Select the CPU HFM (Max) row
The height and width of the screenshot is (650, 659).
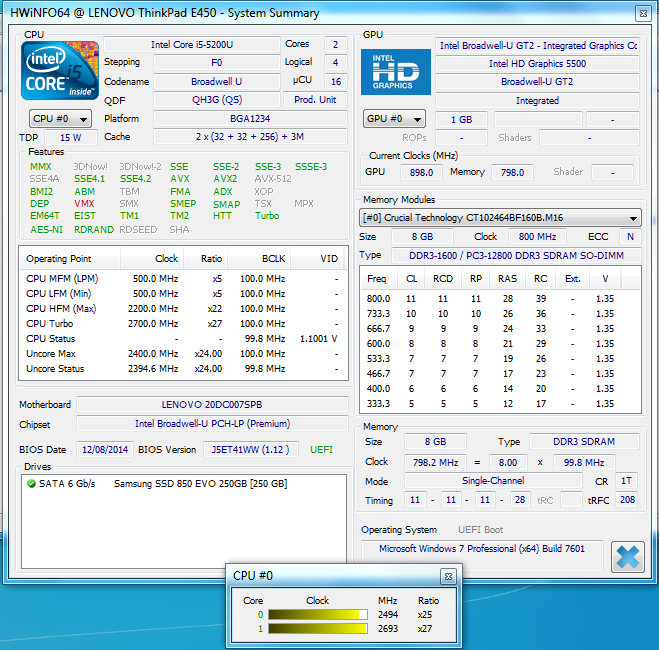click(x=182, y=309)
